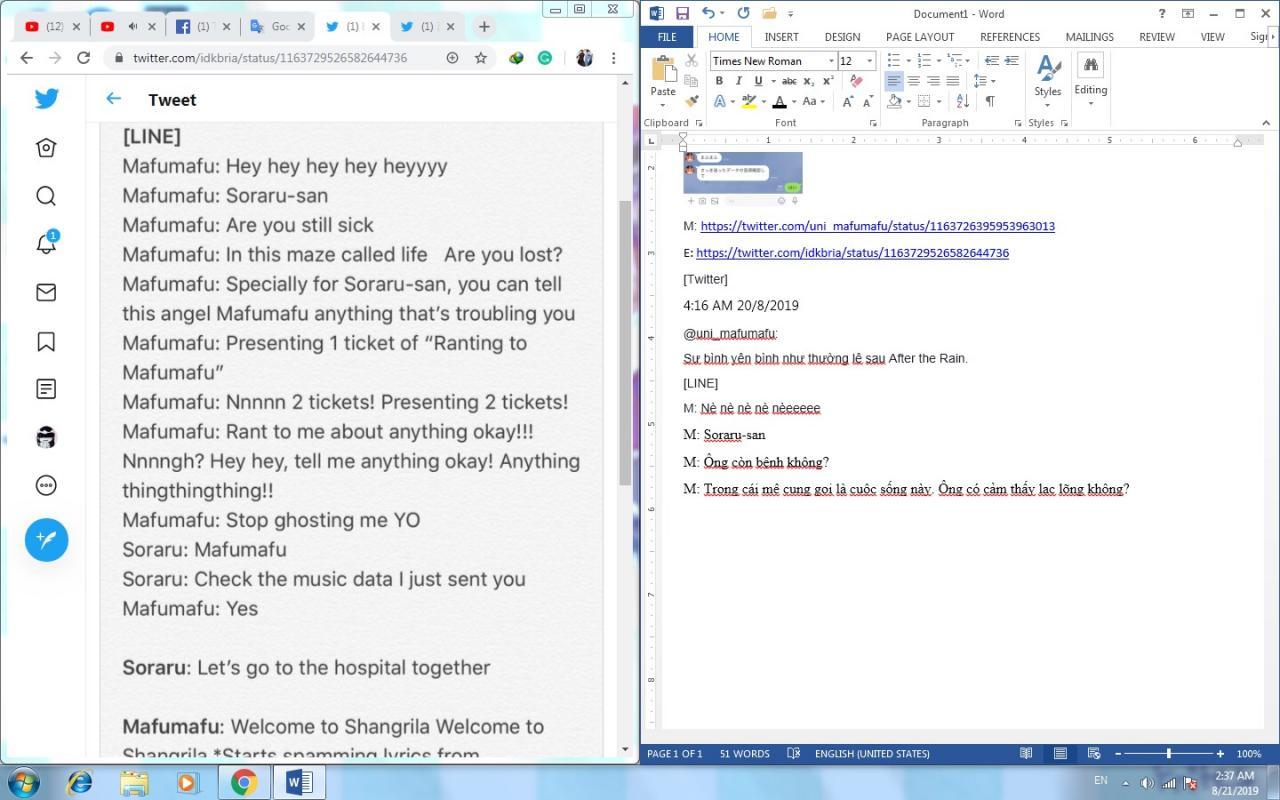Open Twitter Bookmarks icon in sidebar
This screenshot has width=1280, height=800.
click(x=46, y=341)
